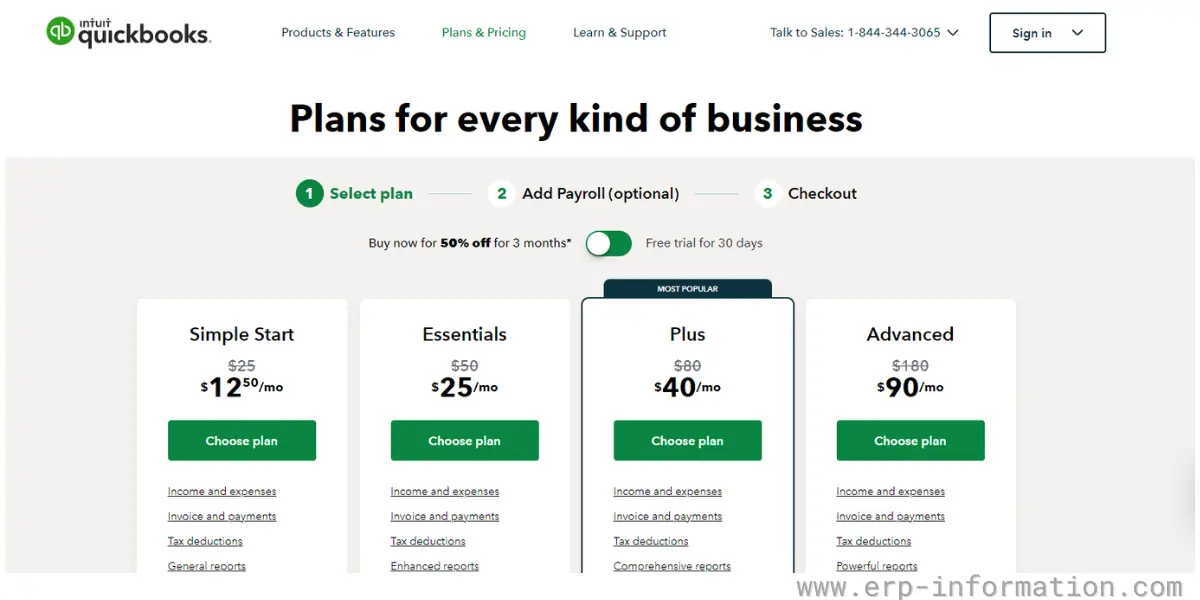The image size is (1200, 600).
Task: Toggle the Free trial for 30 days switch
Action: tap(608, 243)
